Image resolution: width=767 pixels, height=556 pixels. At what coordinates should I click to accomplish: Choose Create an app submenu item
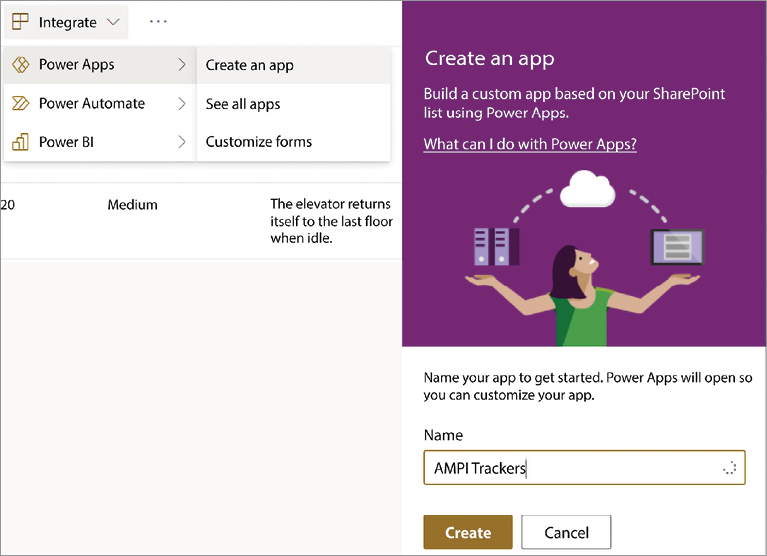click(x=293, y=65)
